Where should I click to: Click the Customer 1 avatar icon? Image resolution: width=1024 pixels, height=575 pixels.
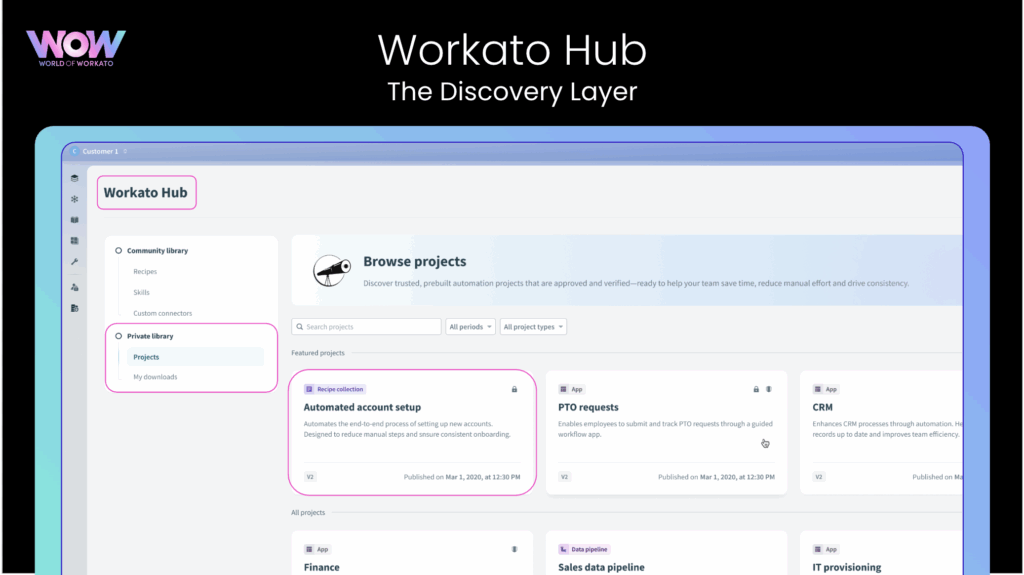tap(74, 152)
